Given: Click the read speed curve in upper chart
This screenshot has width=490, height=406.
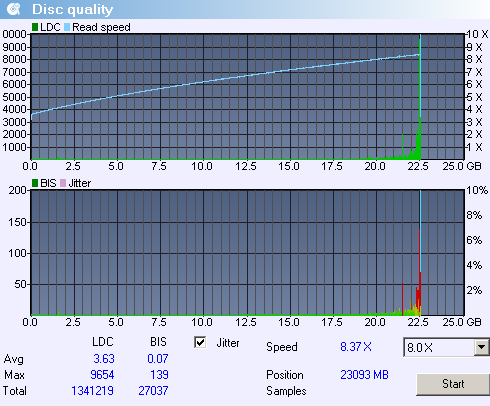Looking at the screenshot, I should coord(225,80).
